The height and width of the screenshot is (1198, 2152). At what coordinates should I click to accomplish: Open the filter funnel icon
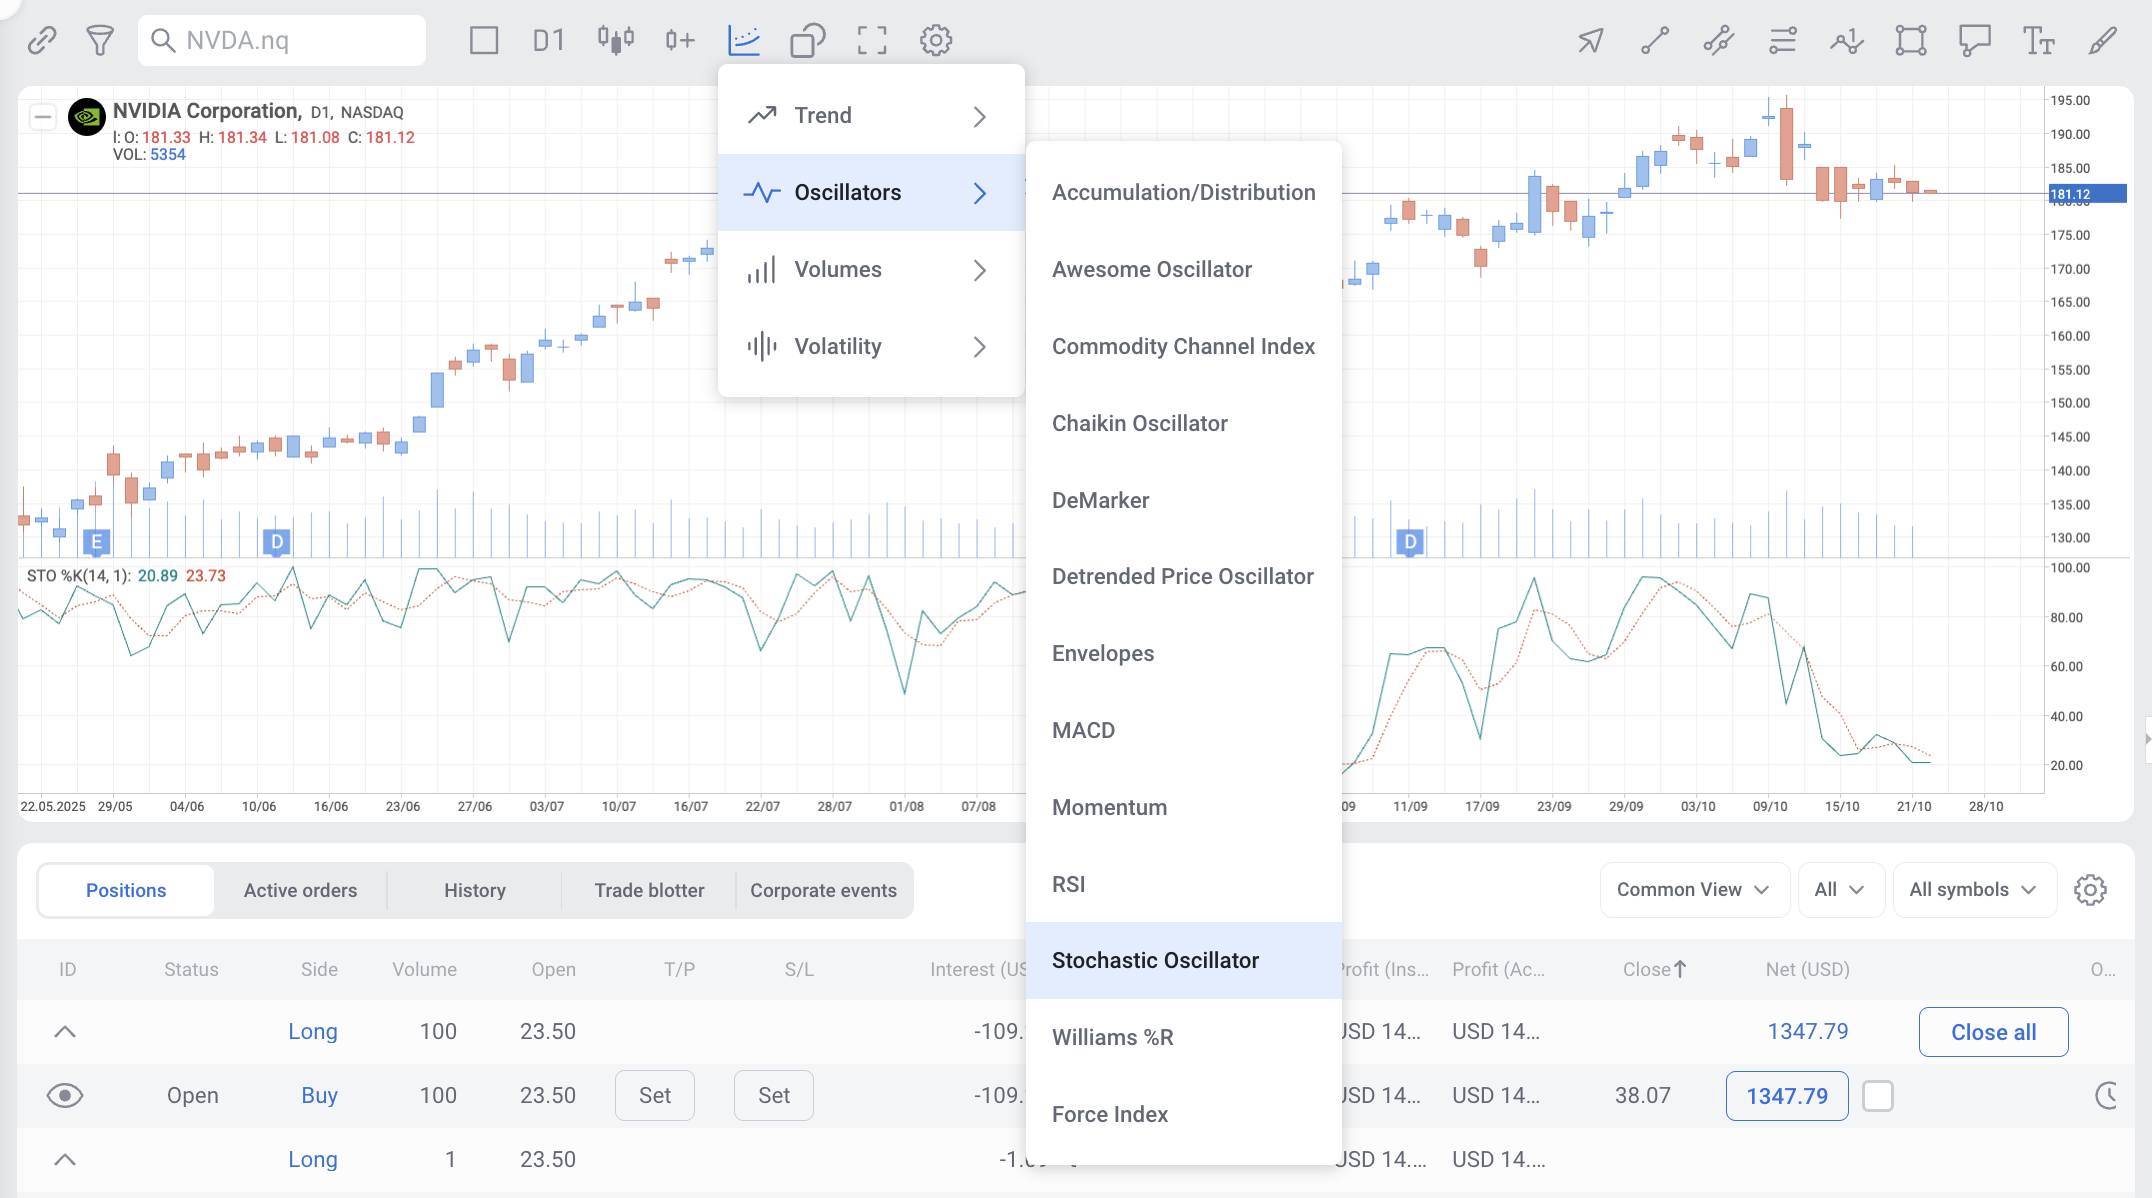(x=99, y=40)
